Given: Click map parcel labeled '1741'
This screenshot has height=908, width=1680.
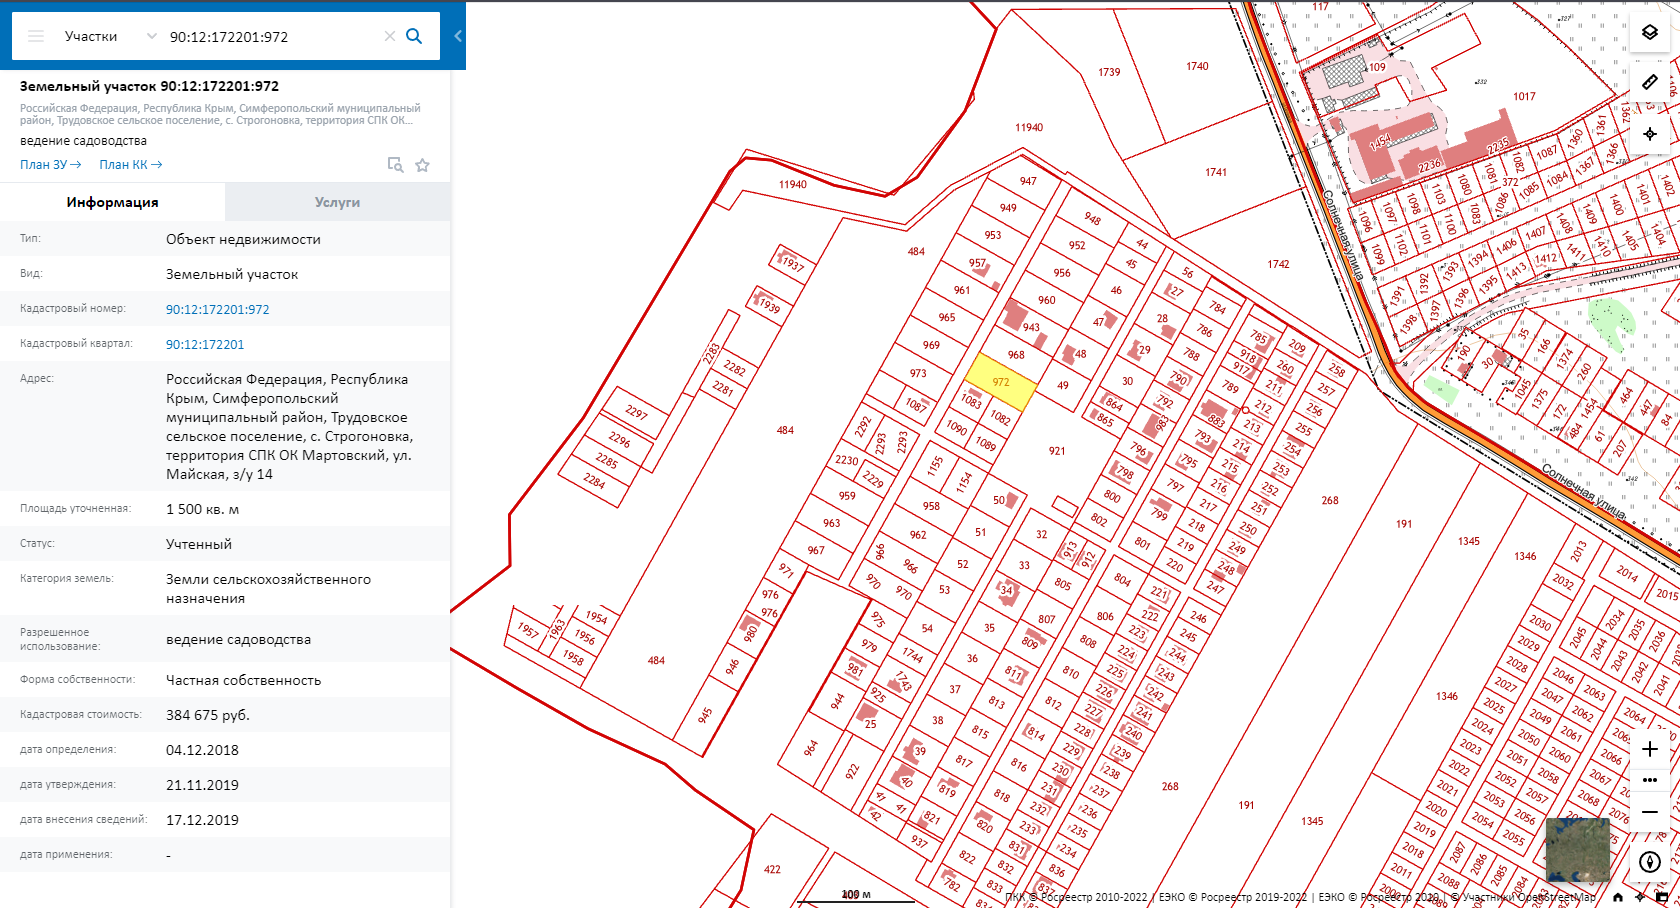Looking at the screenshot, I should click(1216, 172).
